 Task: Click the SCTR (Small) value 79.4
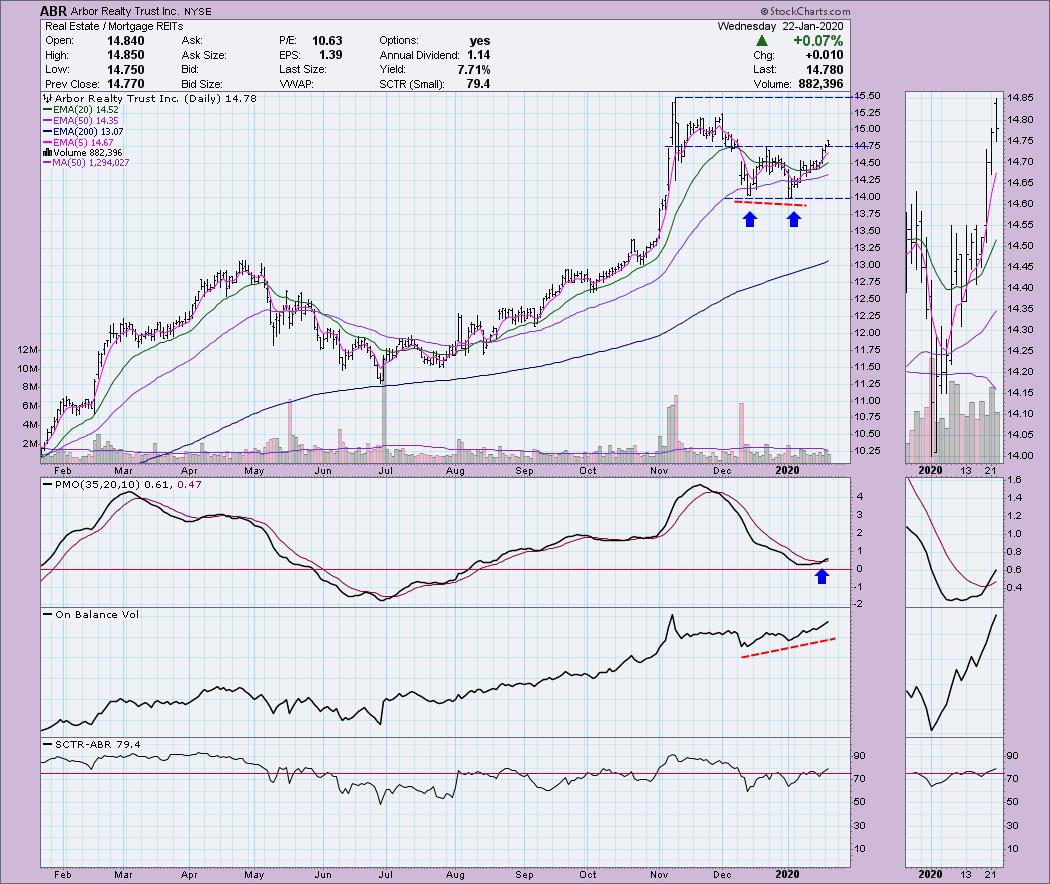[479, 84]
